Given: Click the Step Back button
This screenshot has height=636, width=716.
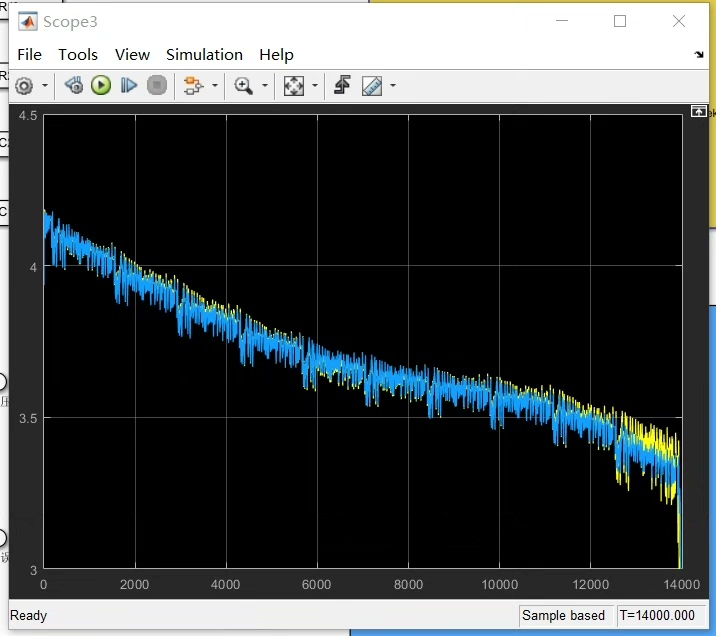Looking at the screenshot, I should (x=74, y=85).
